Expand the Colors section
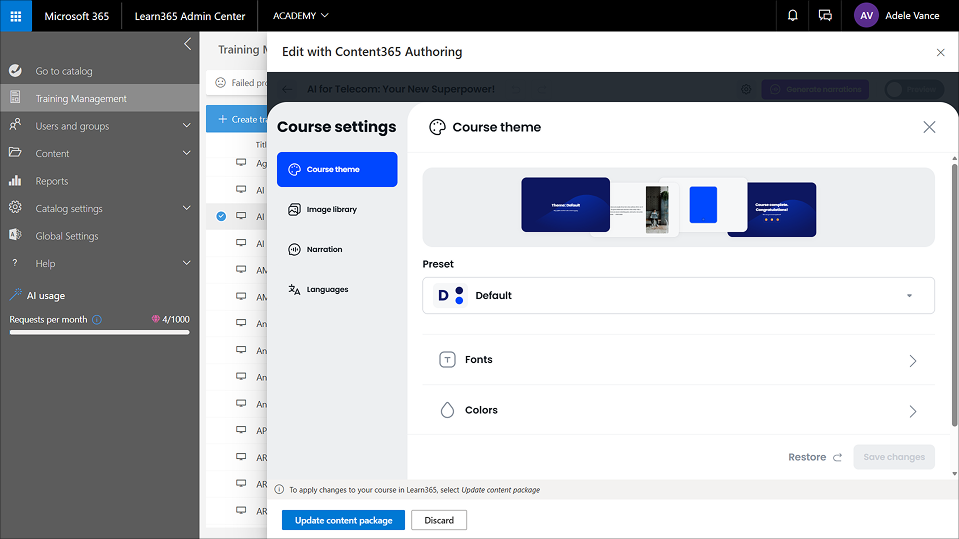959x539 pixels. [x=678, y=410]
